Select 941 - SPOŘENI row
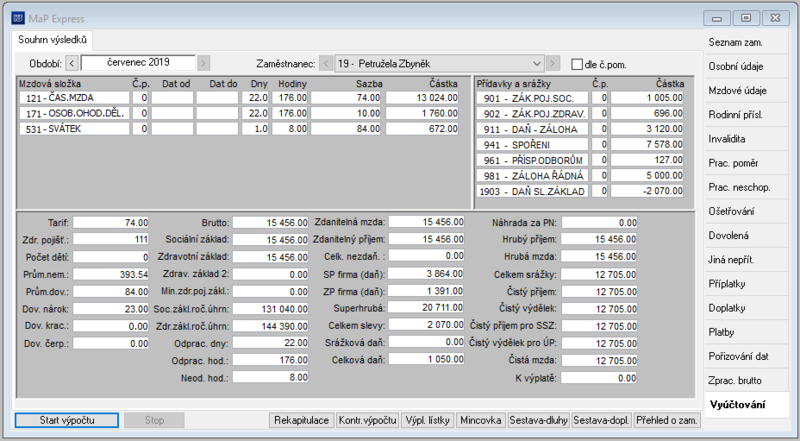This screenshot has width=800, height=441. (x=533, y=144)
